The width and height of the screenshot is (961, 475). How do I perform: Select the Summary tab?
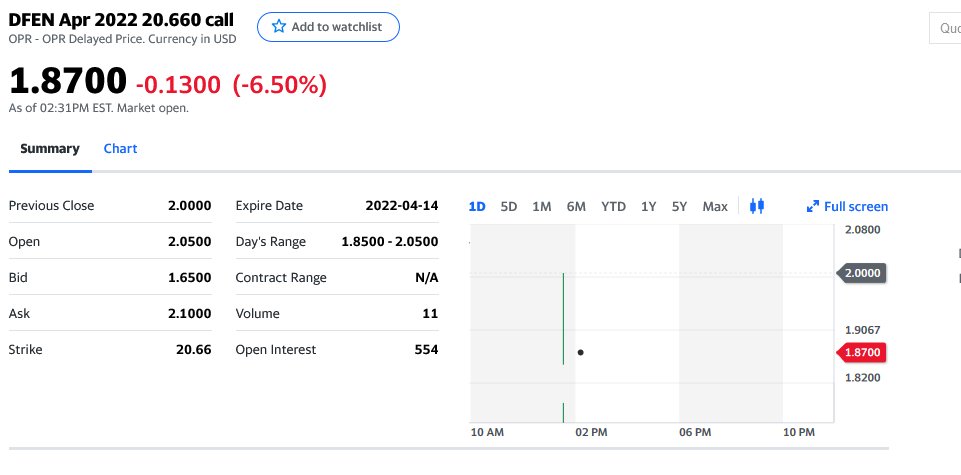pos(50,148)
